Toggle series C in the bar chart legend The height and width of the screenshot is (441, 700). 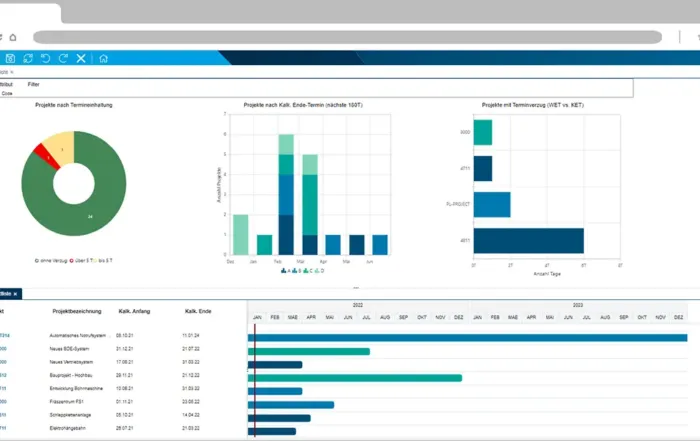308,271
